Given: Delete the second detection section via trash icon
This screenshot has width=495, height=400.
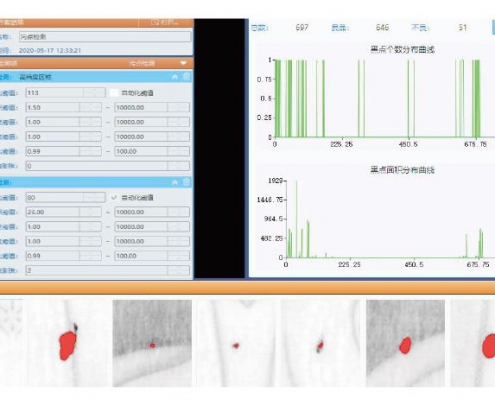Looking at the screenshot, I should [186, 182].
